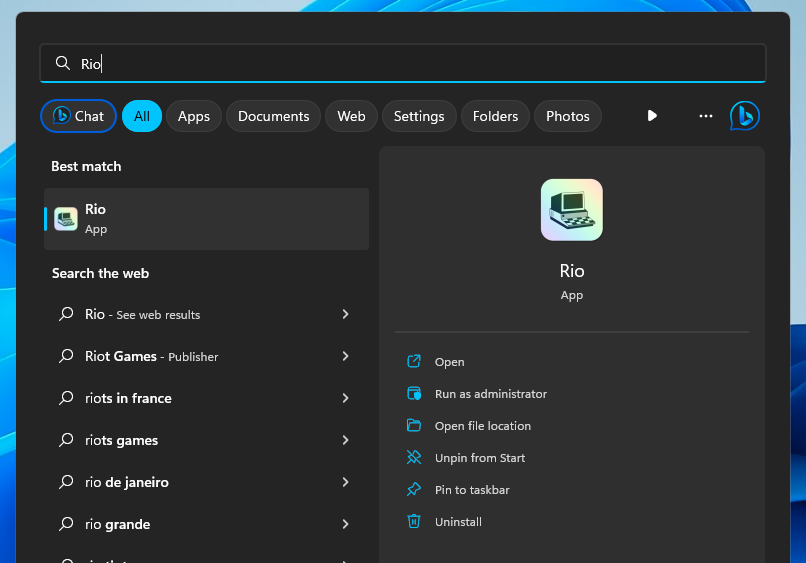Expand the riots in france chevron
The image size is (806, 563).
coord(345,398)
